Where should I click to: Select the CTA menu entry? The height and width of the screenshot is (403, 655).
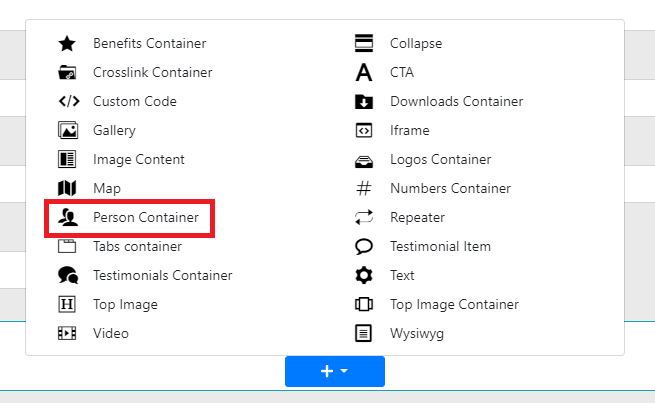point(401,73)
